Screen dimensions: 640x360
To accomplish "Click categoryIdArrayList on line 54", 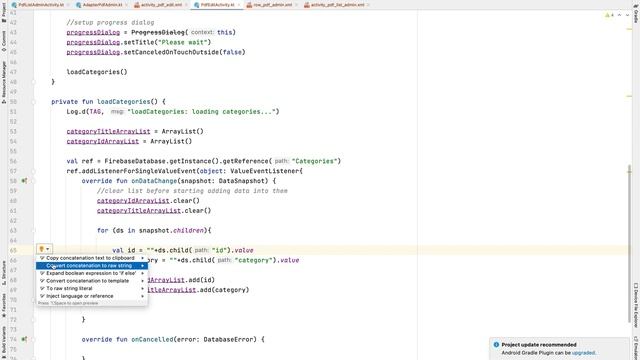I will tap(103, 141).
